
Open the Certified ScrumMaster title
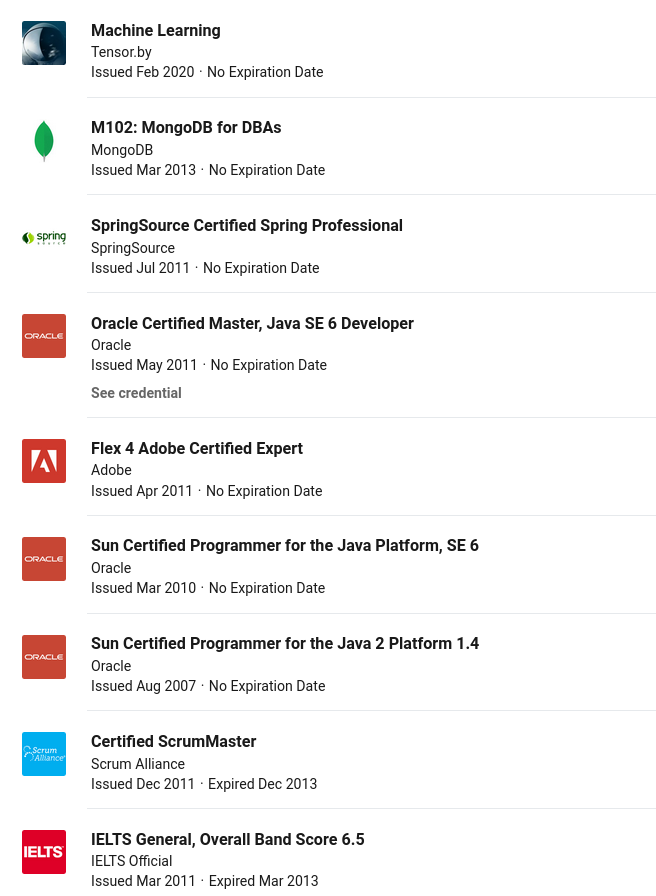[174, 742]
